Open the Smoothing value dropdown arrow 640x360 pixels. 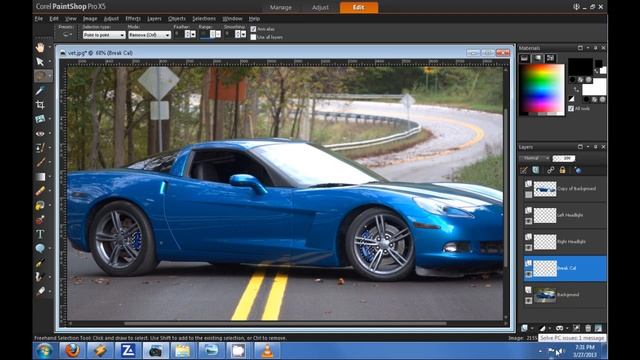(x=243, y=35)
